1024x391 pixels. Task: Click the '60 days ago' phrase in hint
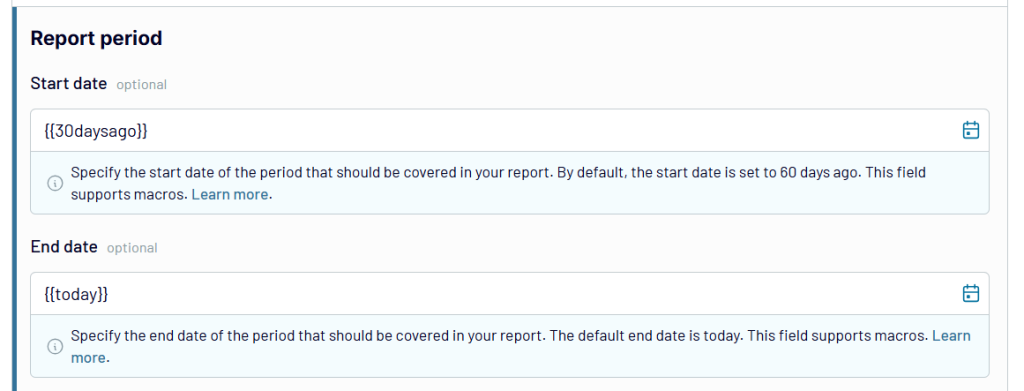tap(819, 173)
